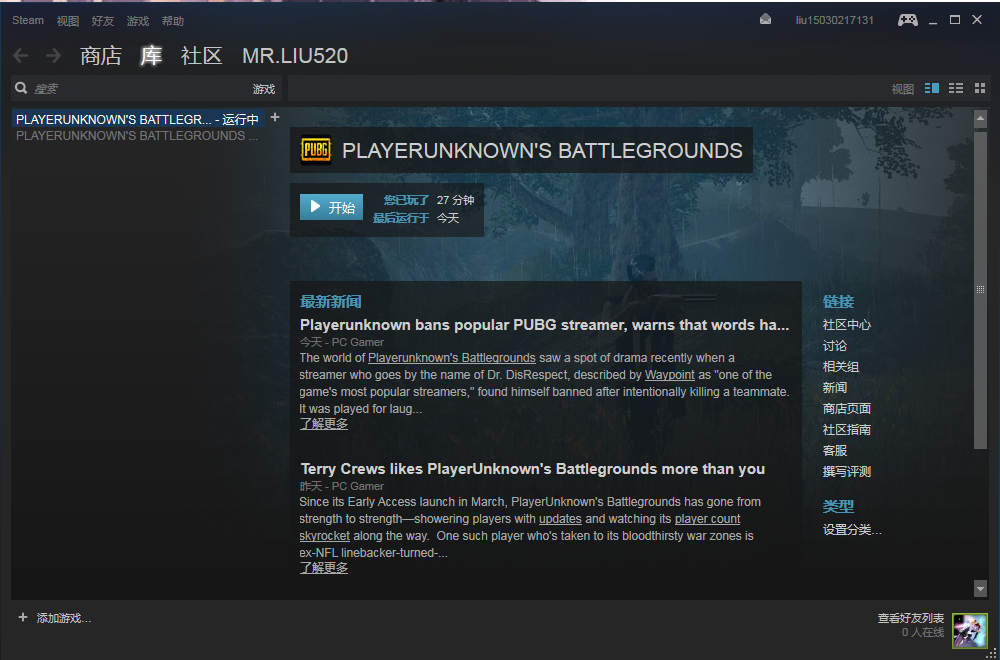Viewport: 1000px width, 660px height.
Task: Open account menu liu15030217131
Action: point(835,20)
